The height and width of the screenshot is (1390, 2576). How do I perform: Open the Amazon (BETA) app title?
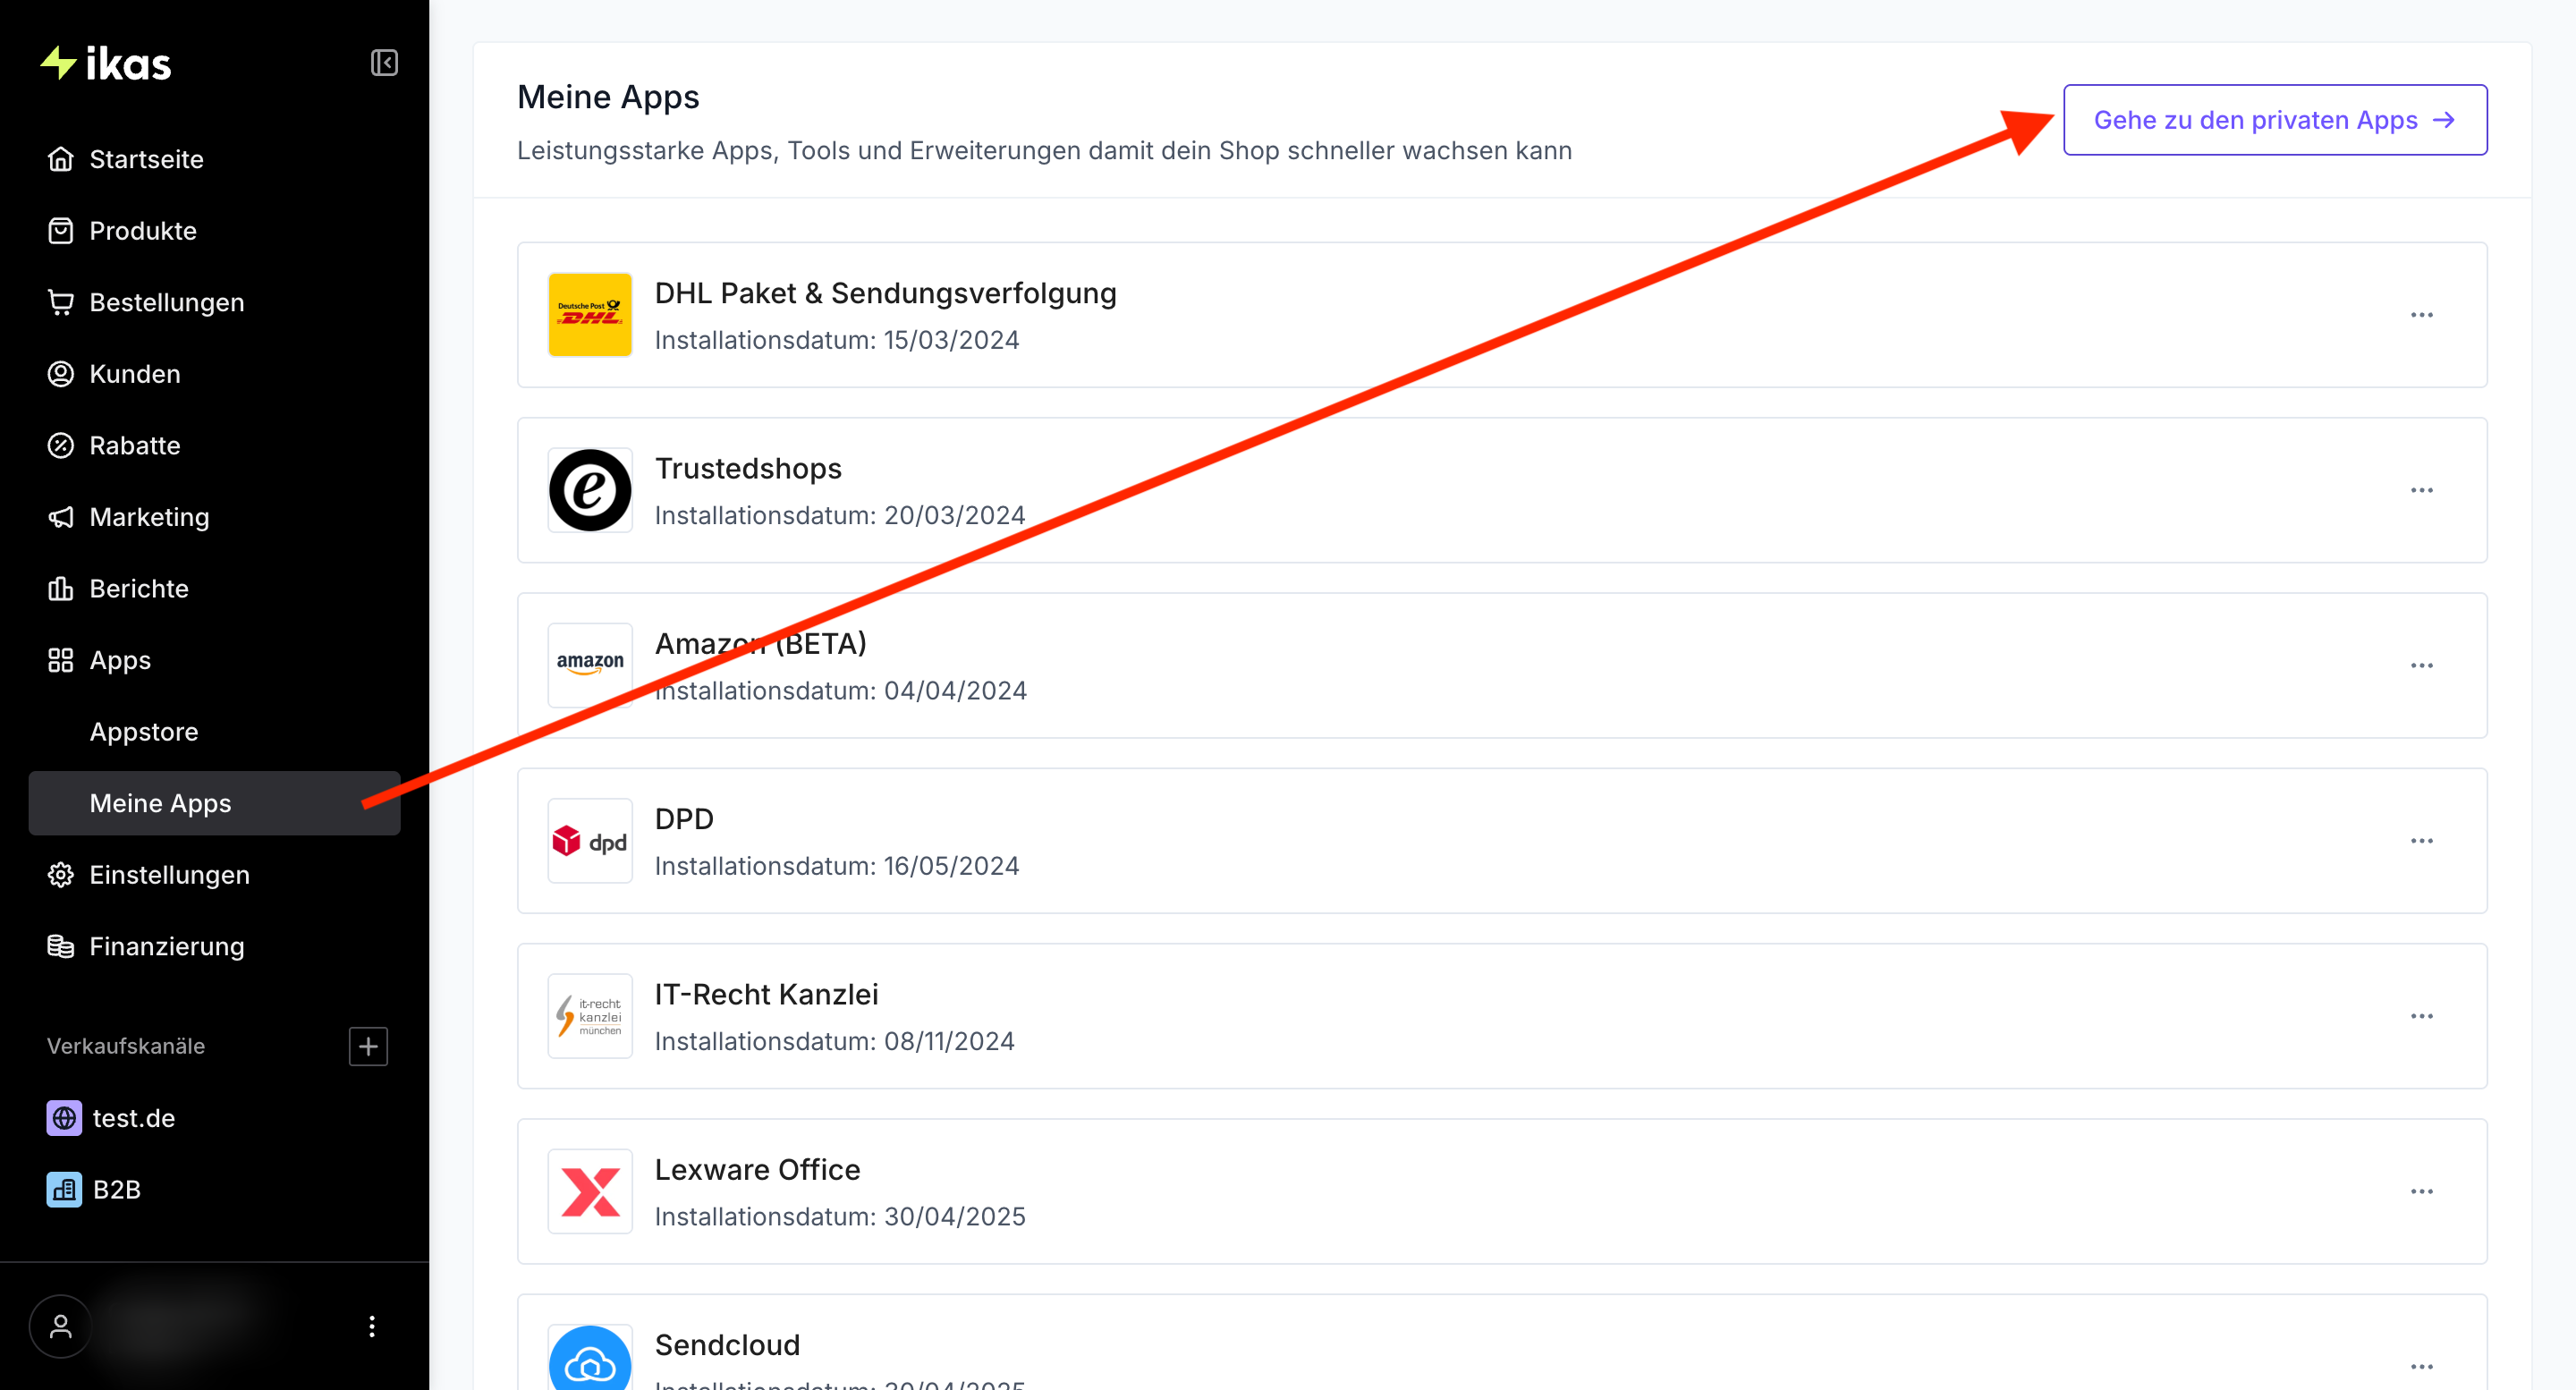pos(760,644)
